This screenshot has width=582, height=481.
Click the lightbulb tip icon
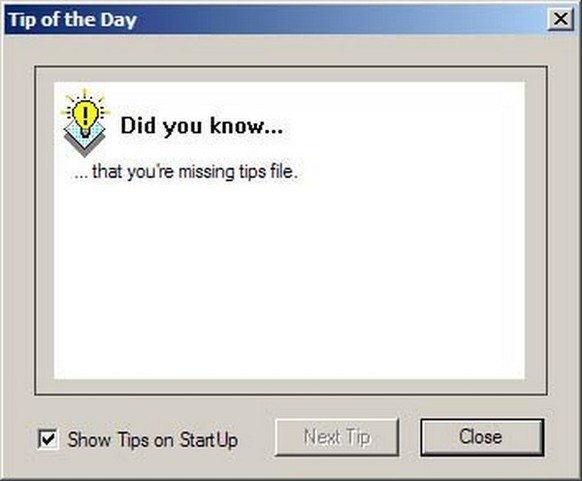[x=85, y=122]
